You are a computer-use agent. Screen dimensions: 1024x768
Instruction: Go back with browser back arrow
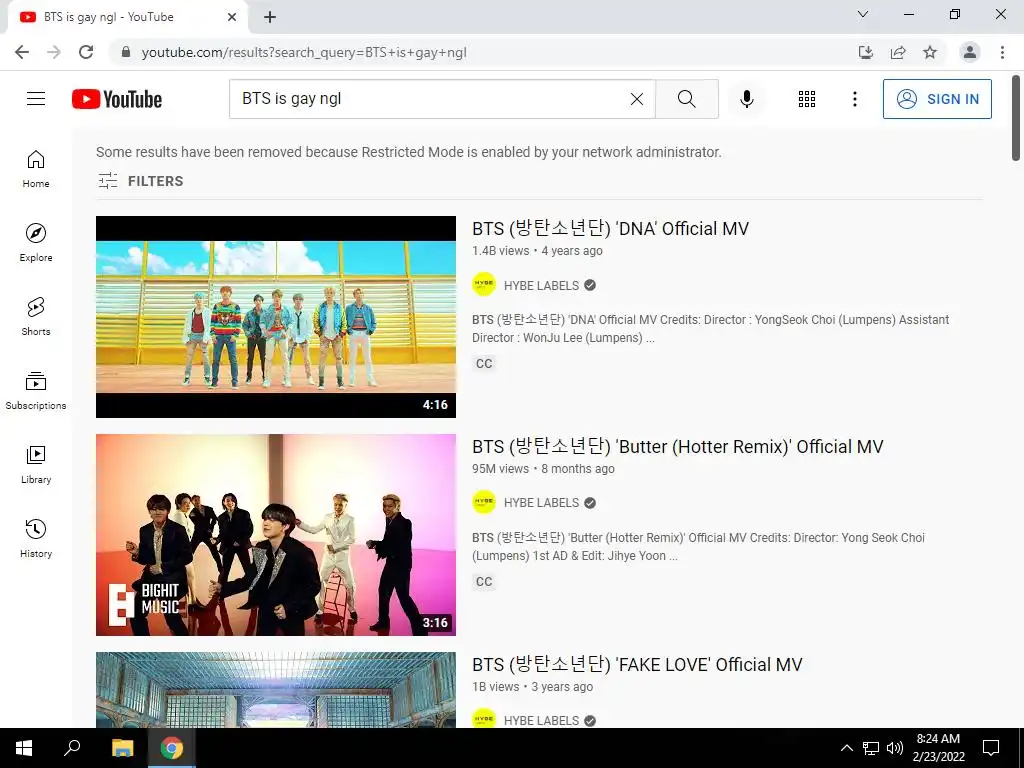point(22,52)
